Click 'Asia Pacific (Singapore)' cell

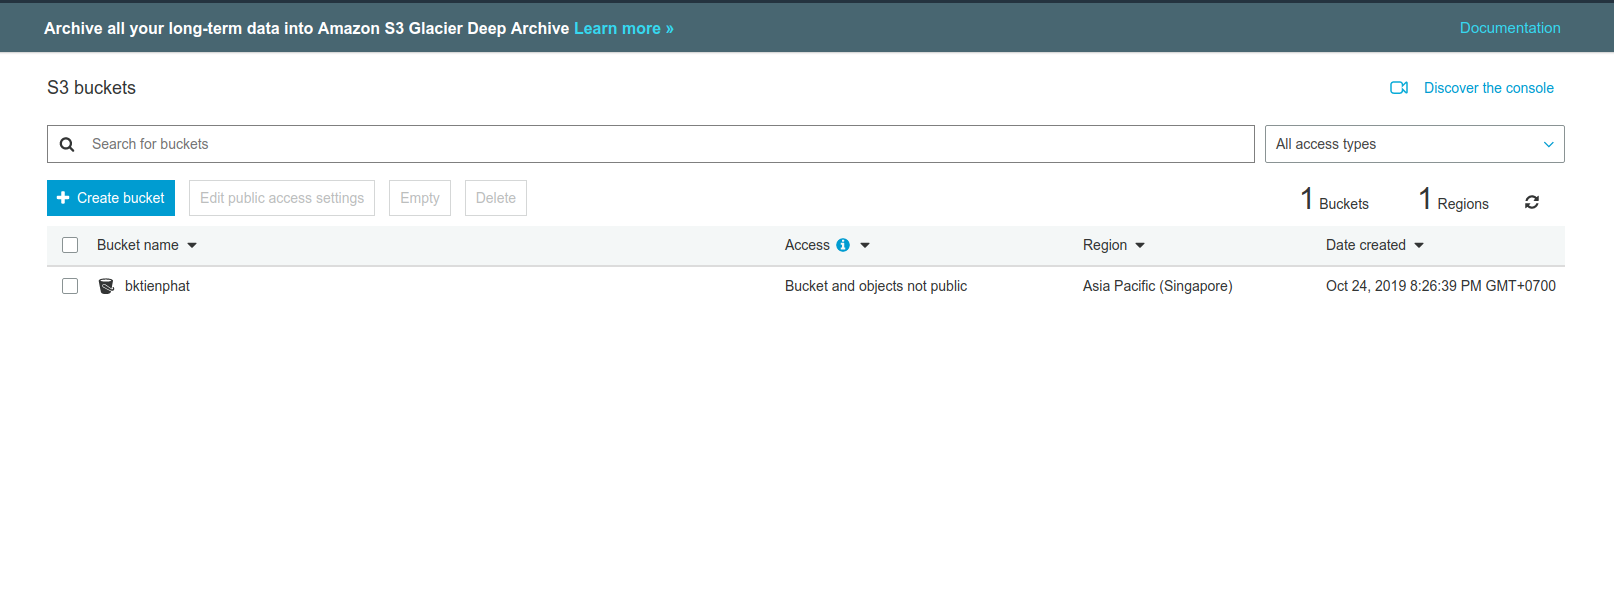(x=1158, y=286)
